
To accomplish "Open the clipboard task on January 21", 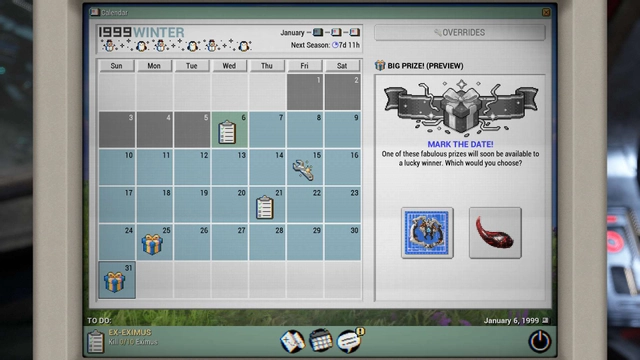I will pyautogui.click(x=264, y=207).
